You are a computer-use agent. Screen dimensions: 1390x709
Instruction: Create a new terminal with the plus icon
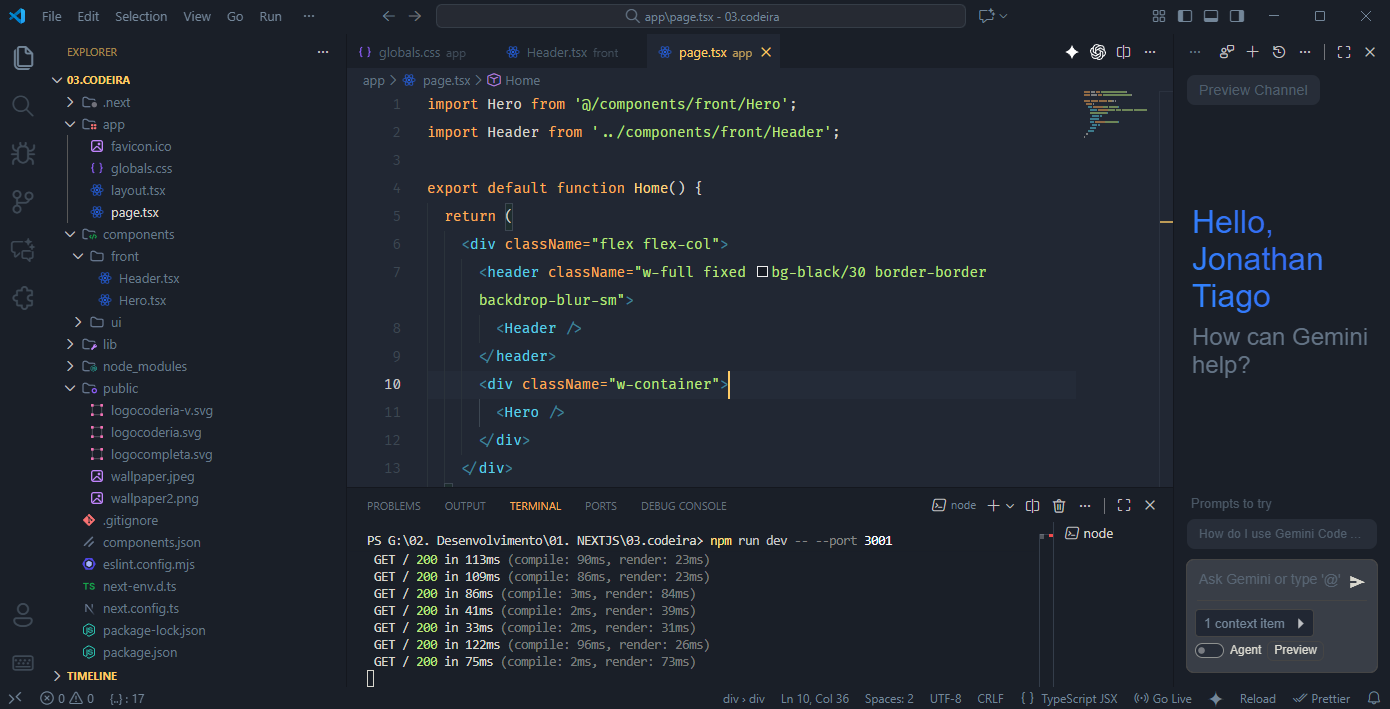992,505
